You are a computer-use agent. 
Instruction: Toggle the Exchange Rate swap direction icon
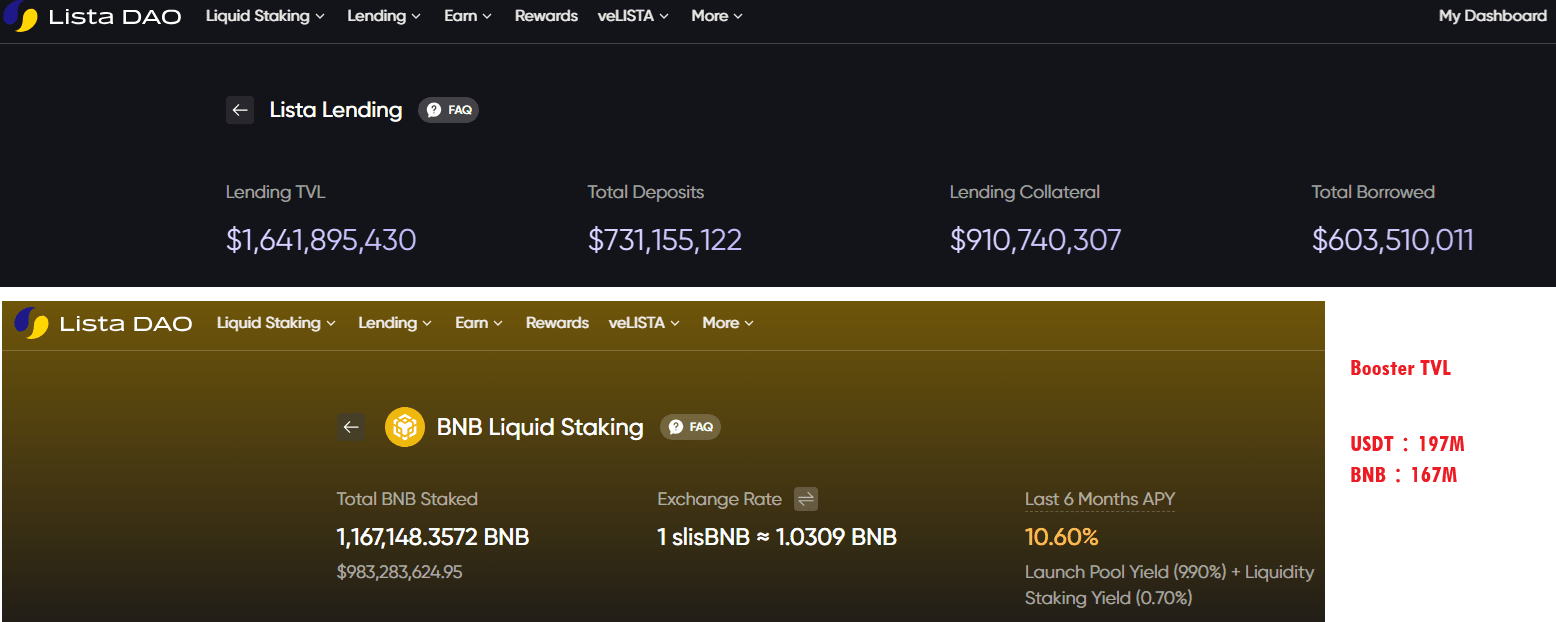click(x=806, y=499)
